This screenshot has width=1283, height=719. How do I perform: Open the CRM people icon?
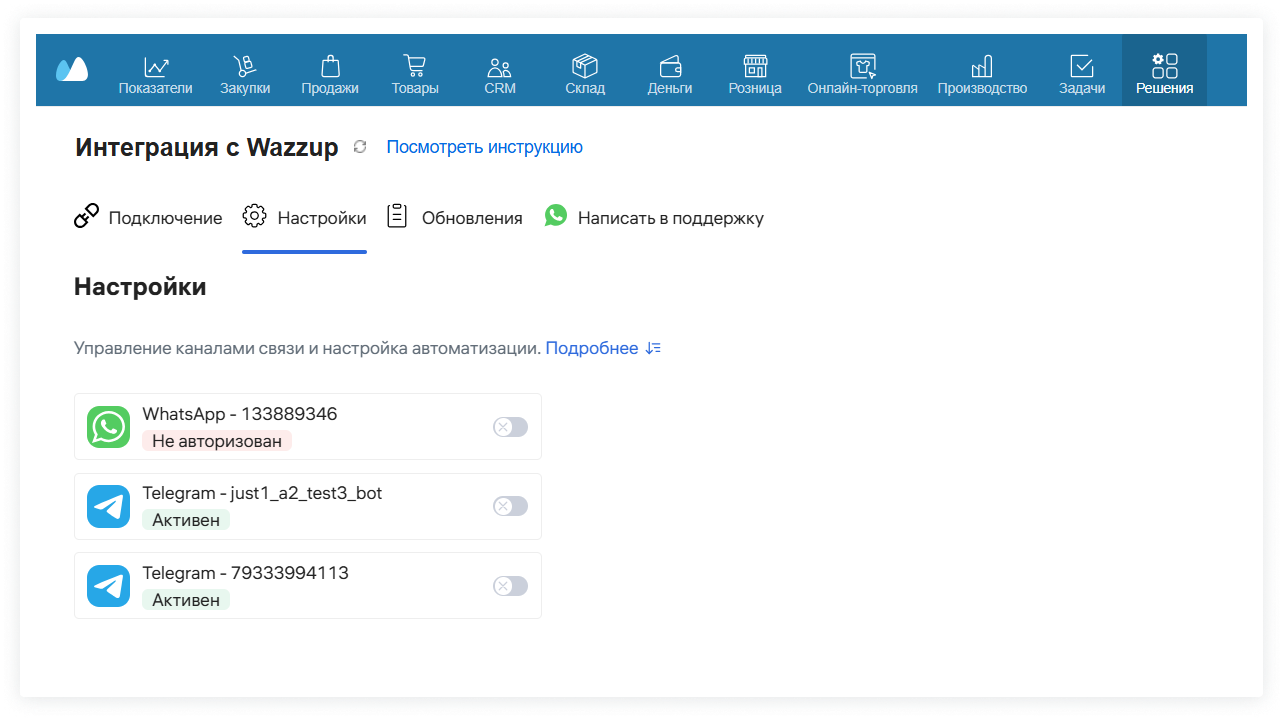[499, 67]
